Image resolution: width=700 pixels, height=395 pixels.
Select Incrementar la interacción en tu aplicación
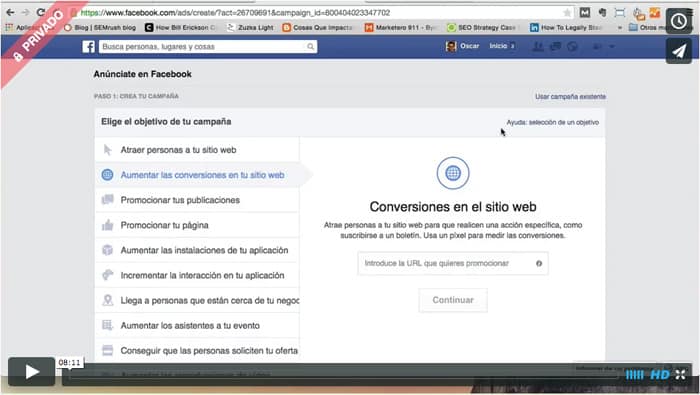(197, 275)
